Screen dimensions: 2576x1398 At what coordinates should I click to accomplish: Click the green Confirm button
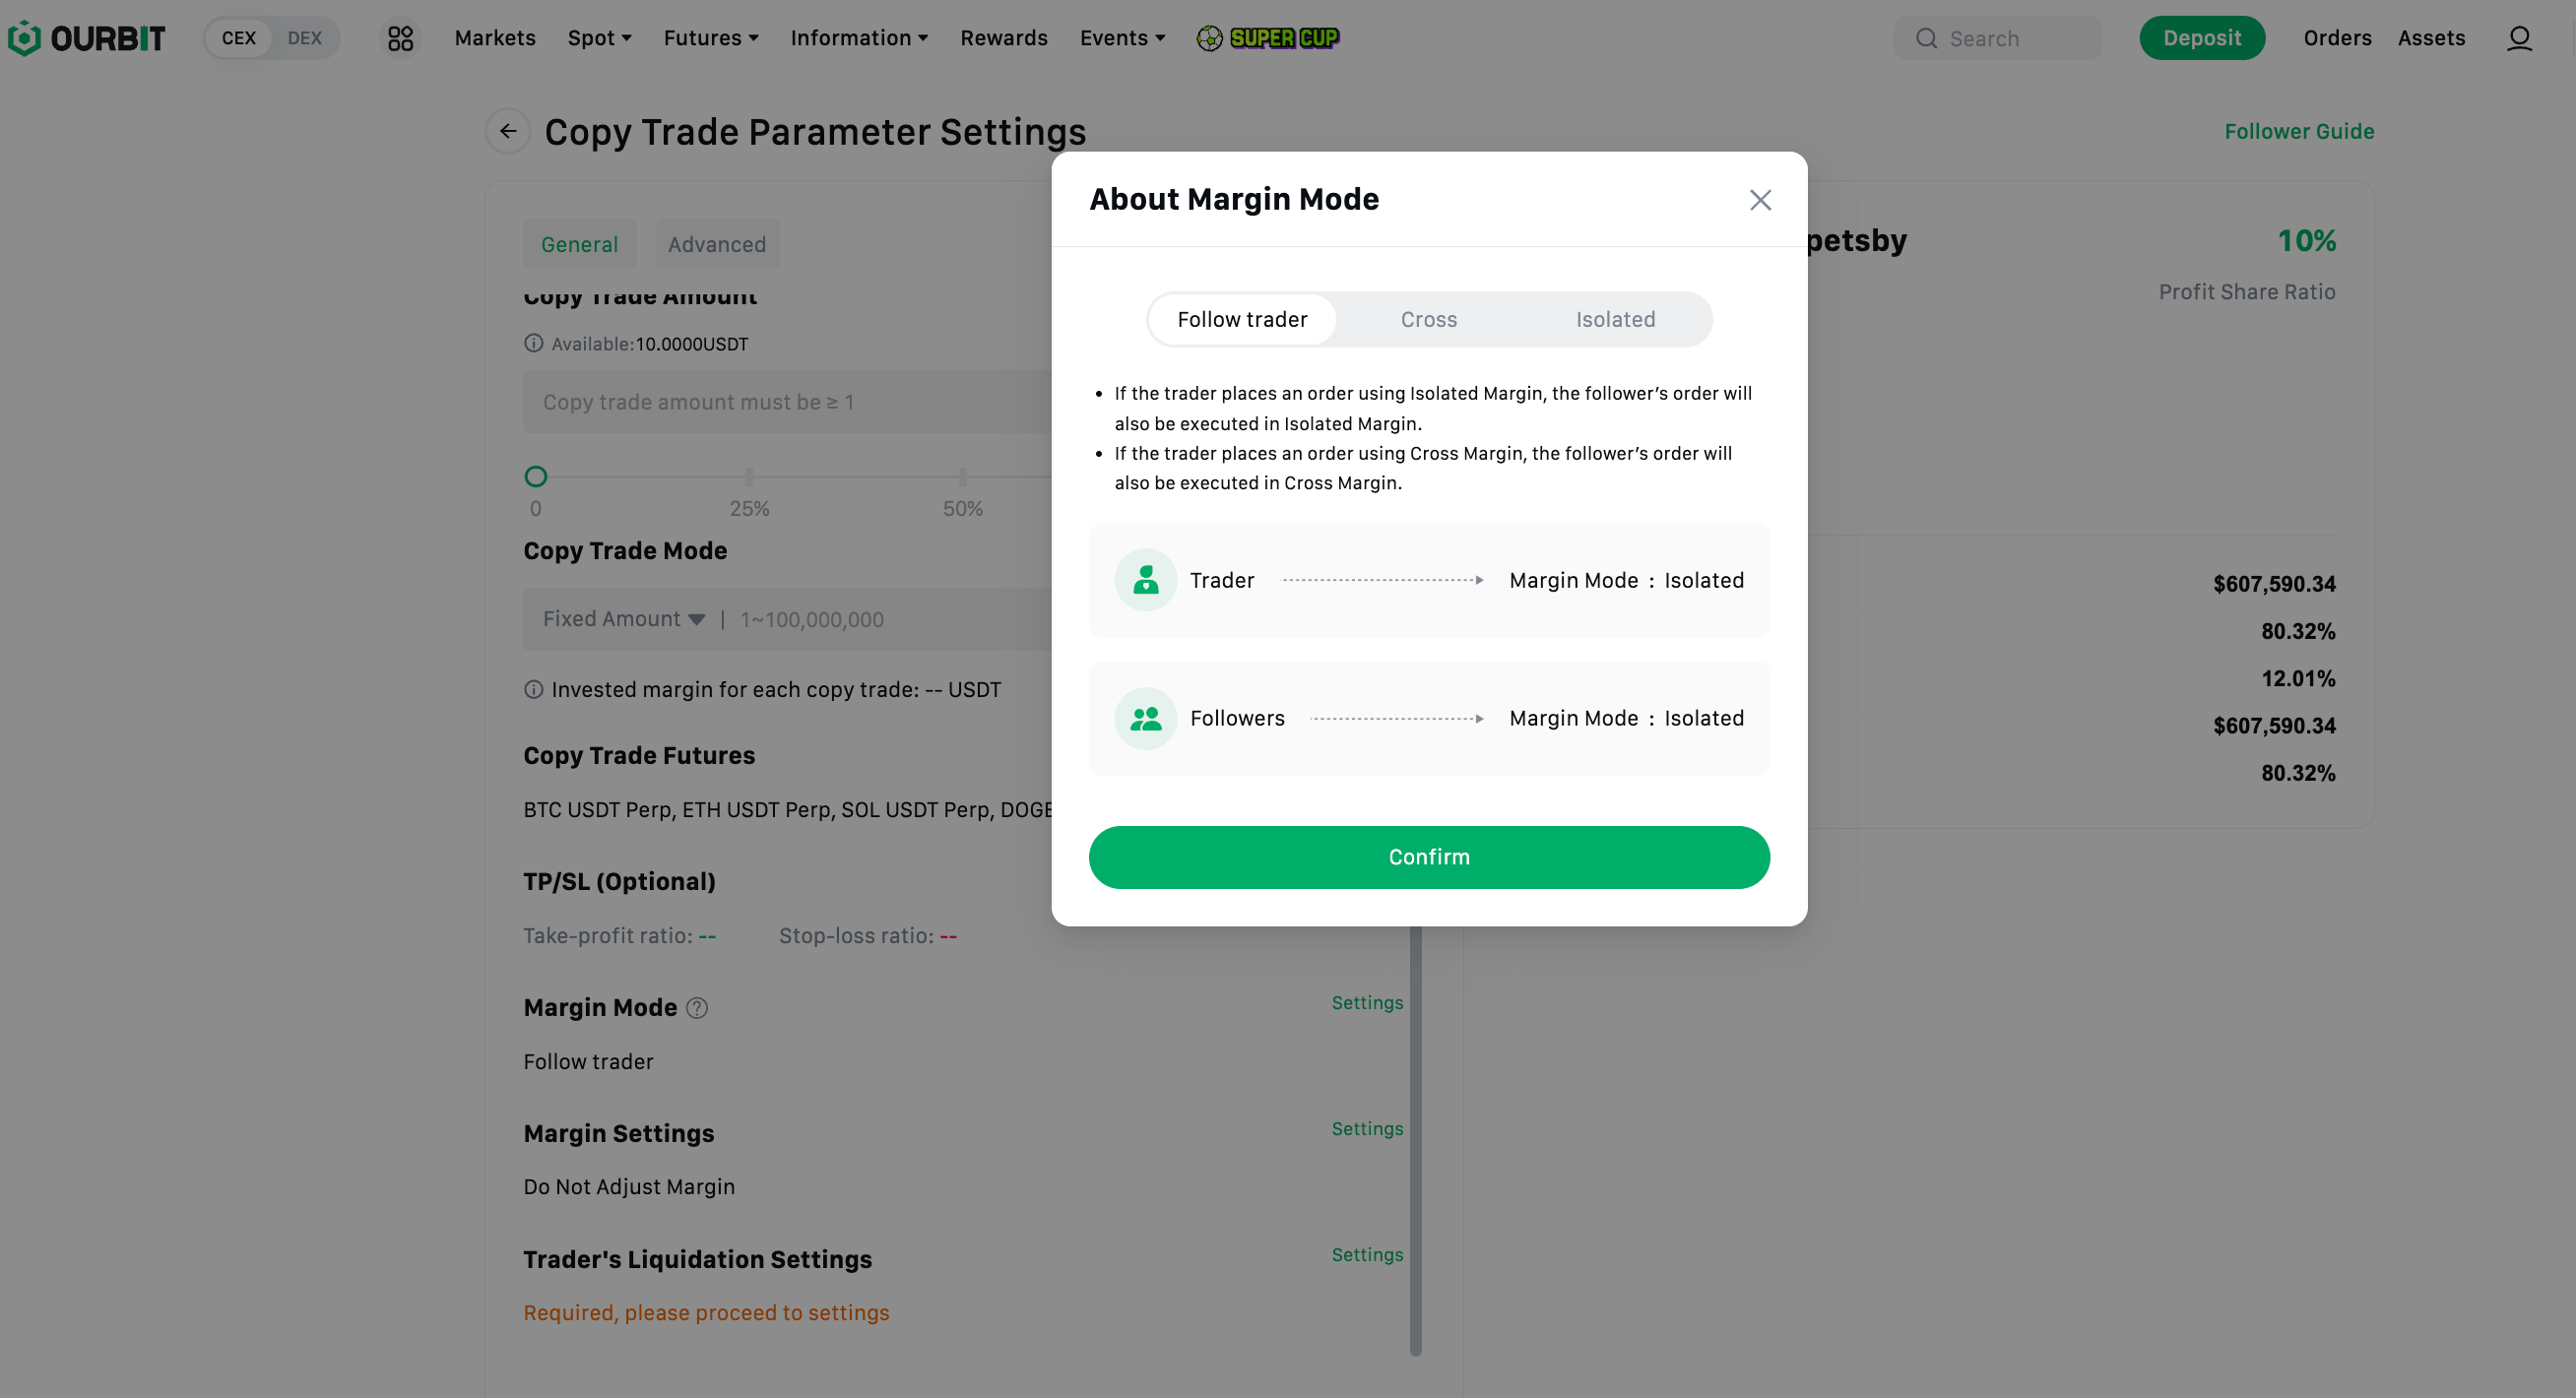[x=1429, y=857]
